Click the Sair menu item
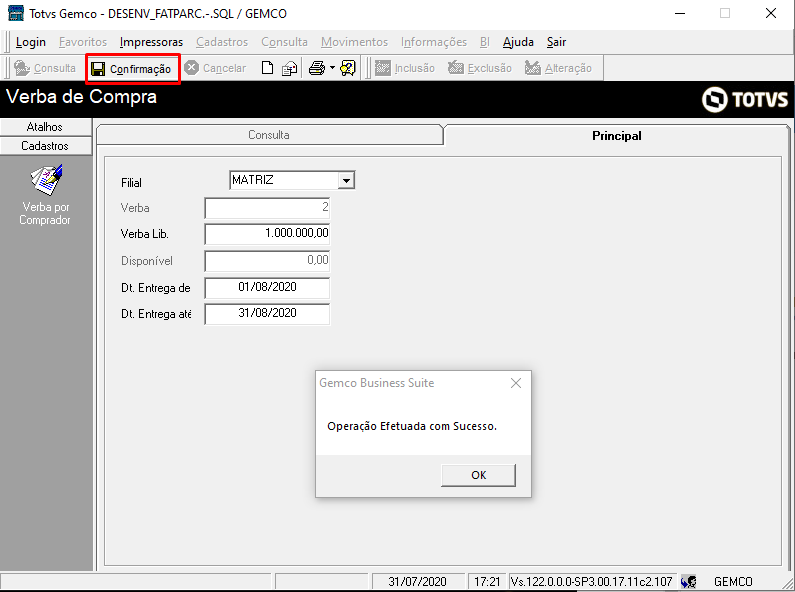The image size is (795, 592). 556,42
